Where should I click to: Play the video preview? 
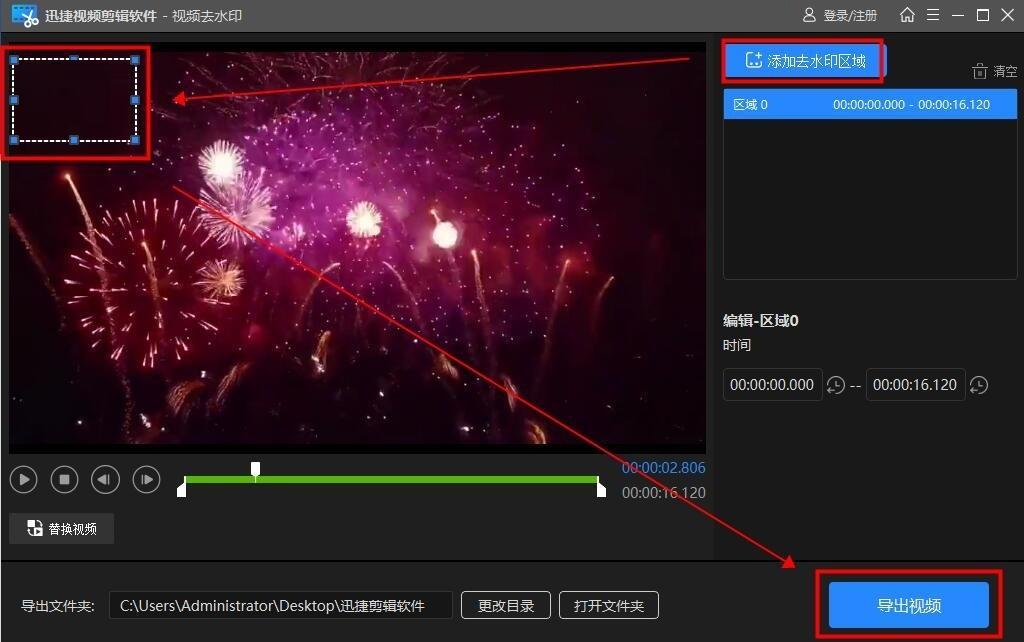tap(24, 480)
